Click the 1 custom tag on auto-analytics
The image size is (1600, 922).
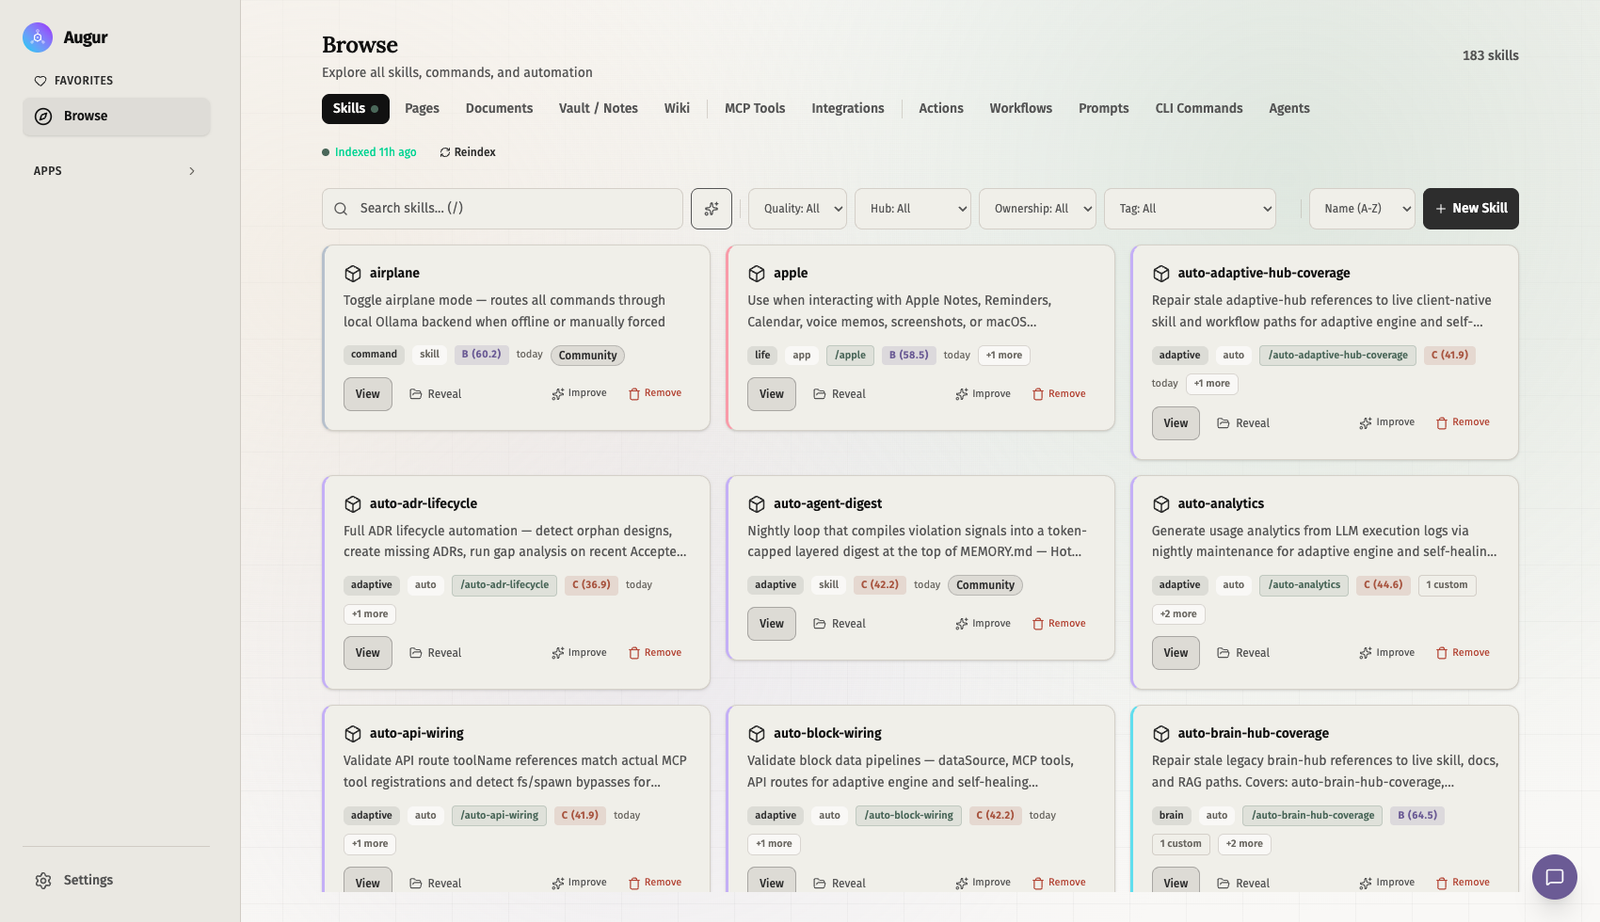[1447, 585]
